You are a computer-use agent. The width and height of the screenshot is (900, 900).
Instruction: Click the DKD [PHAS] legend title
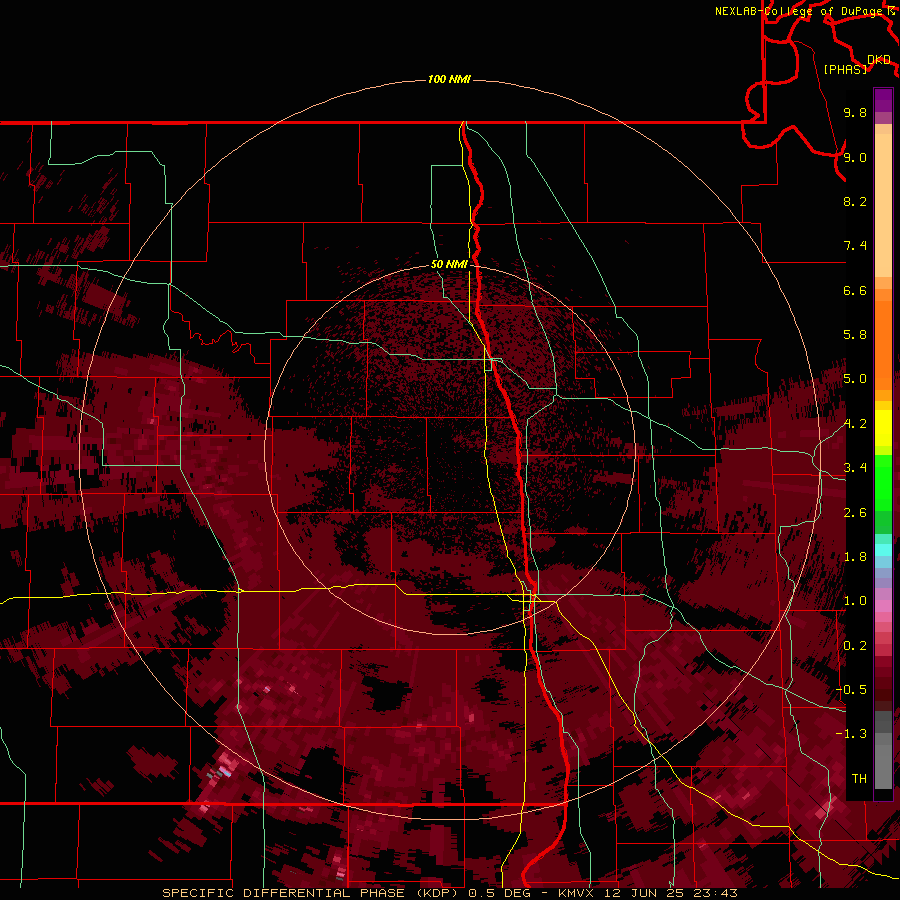click(856, 64)
